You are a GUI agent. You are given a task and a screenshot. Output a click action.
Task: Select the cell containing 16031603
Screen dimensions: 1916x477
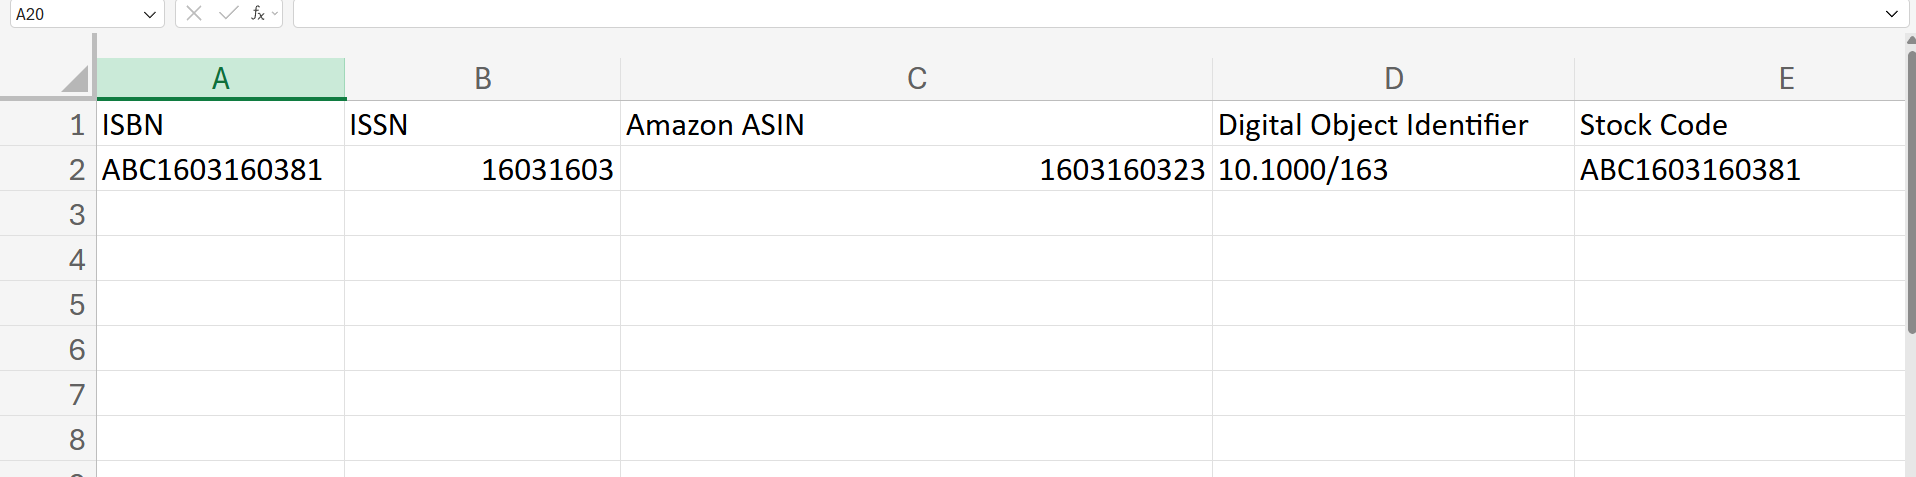pyautogui.click(x=482, y=170)
